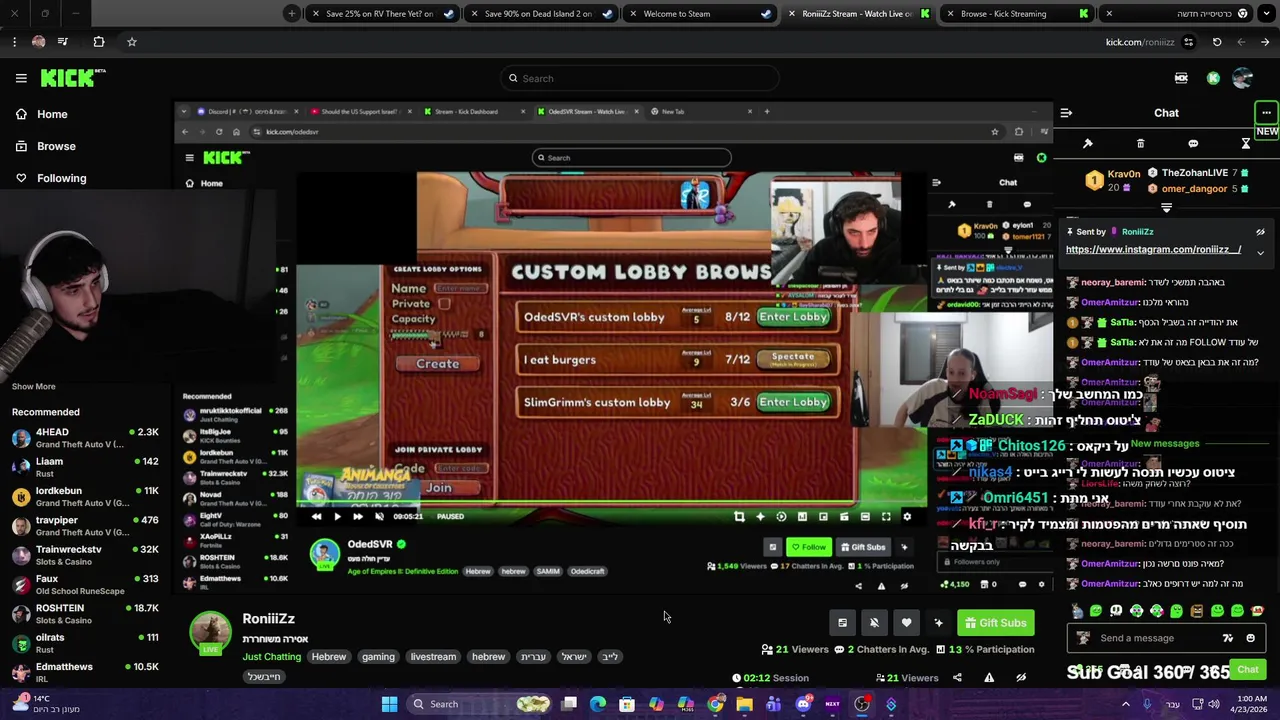Collapse the chat panel with arrow icon
1280x720 pixels.
[1066, 113]
